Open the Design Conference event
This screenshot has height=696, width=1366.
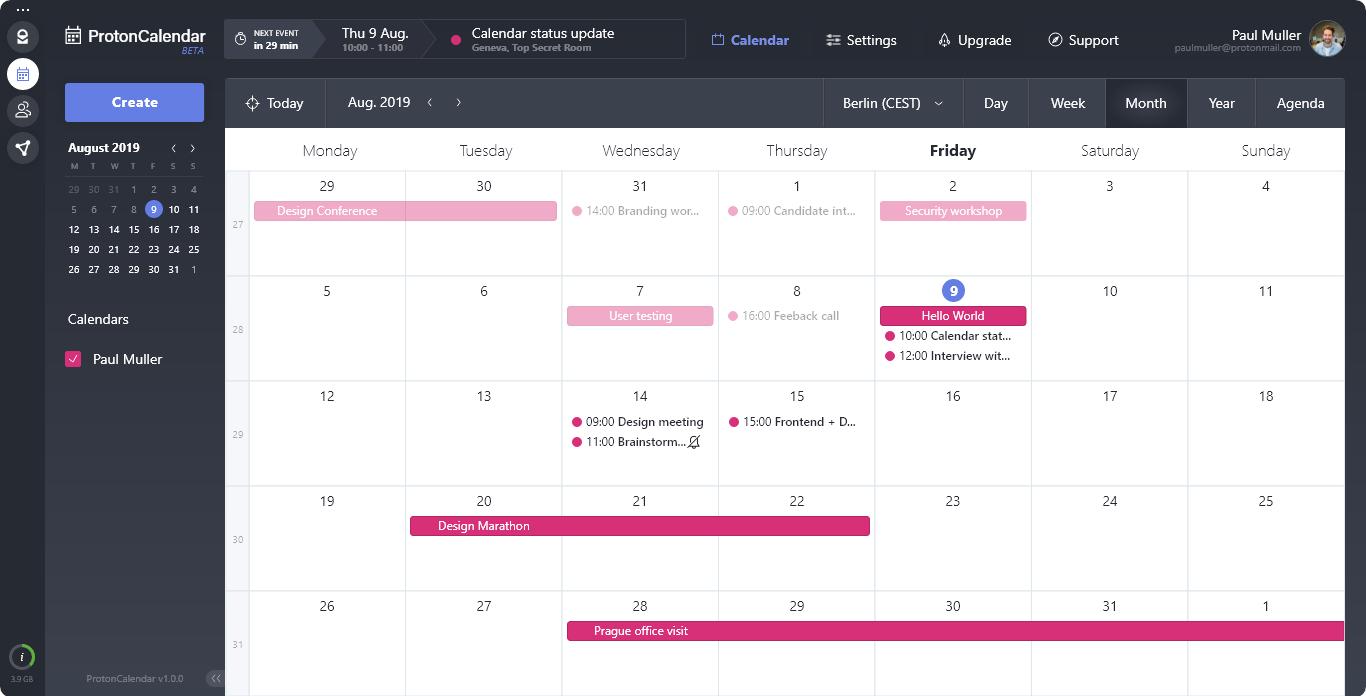(405, 211)
